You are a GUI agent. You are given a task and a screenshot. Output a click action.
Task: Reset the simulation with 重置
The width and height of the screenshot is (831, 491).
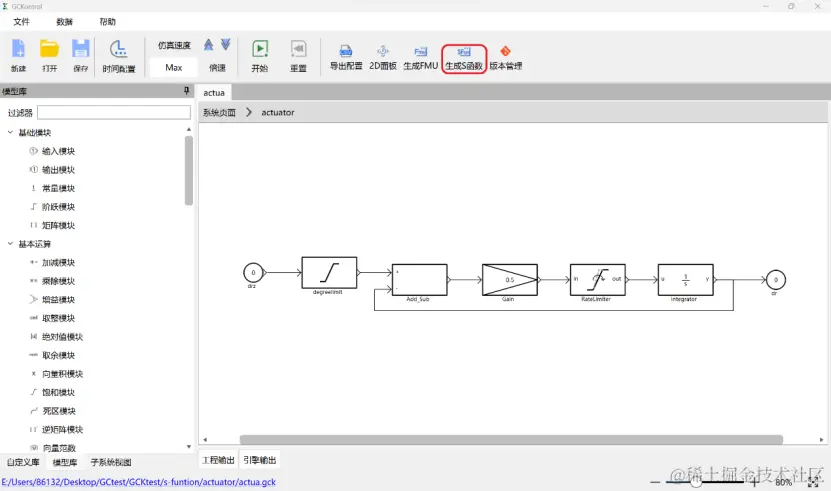(298, 55)
